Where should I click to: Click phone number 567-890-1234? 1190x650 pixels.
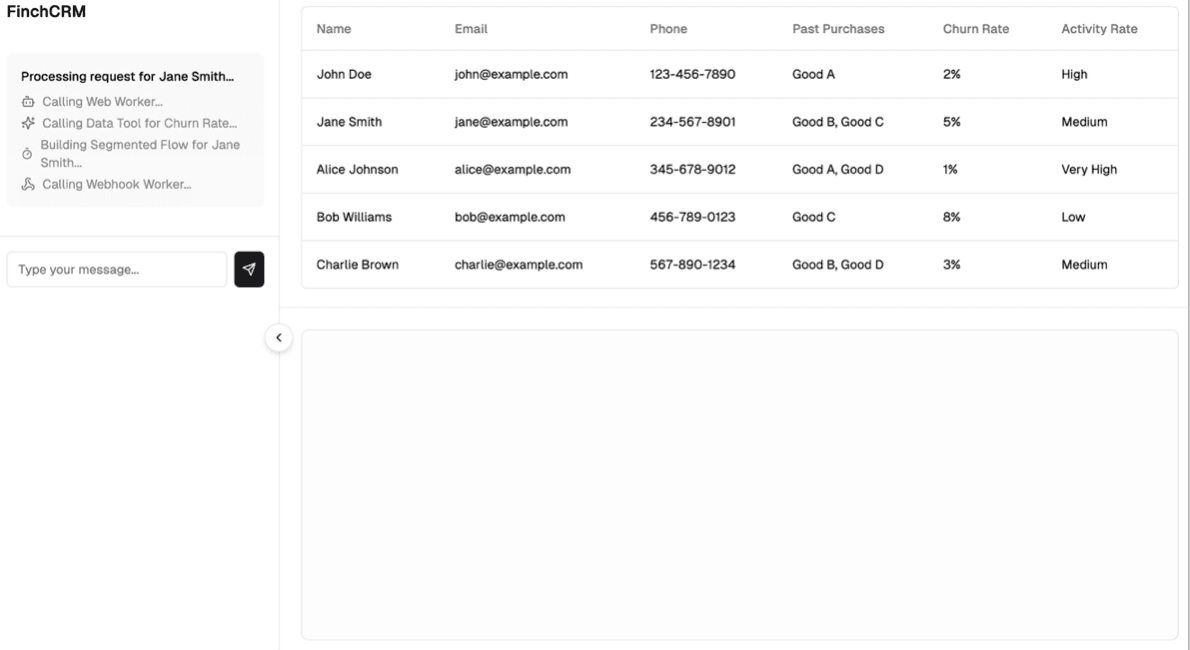(x=692, y=265)
